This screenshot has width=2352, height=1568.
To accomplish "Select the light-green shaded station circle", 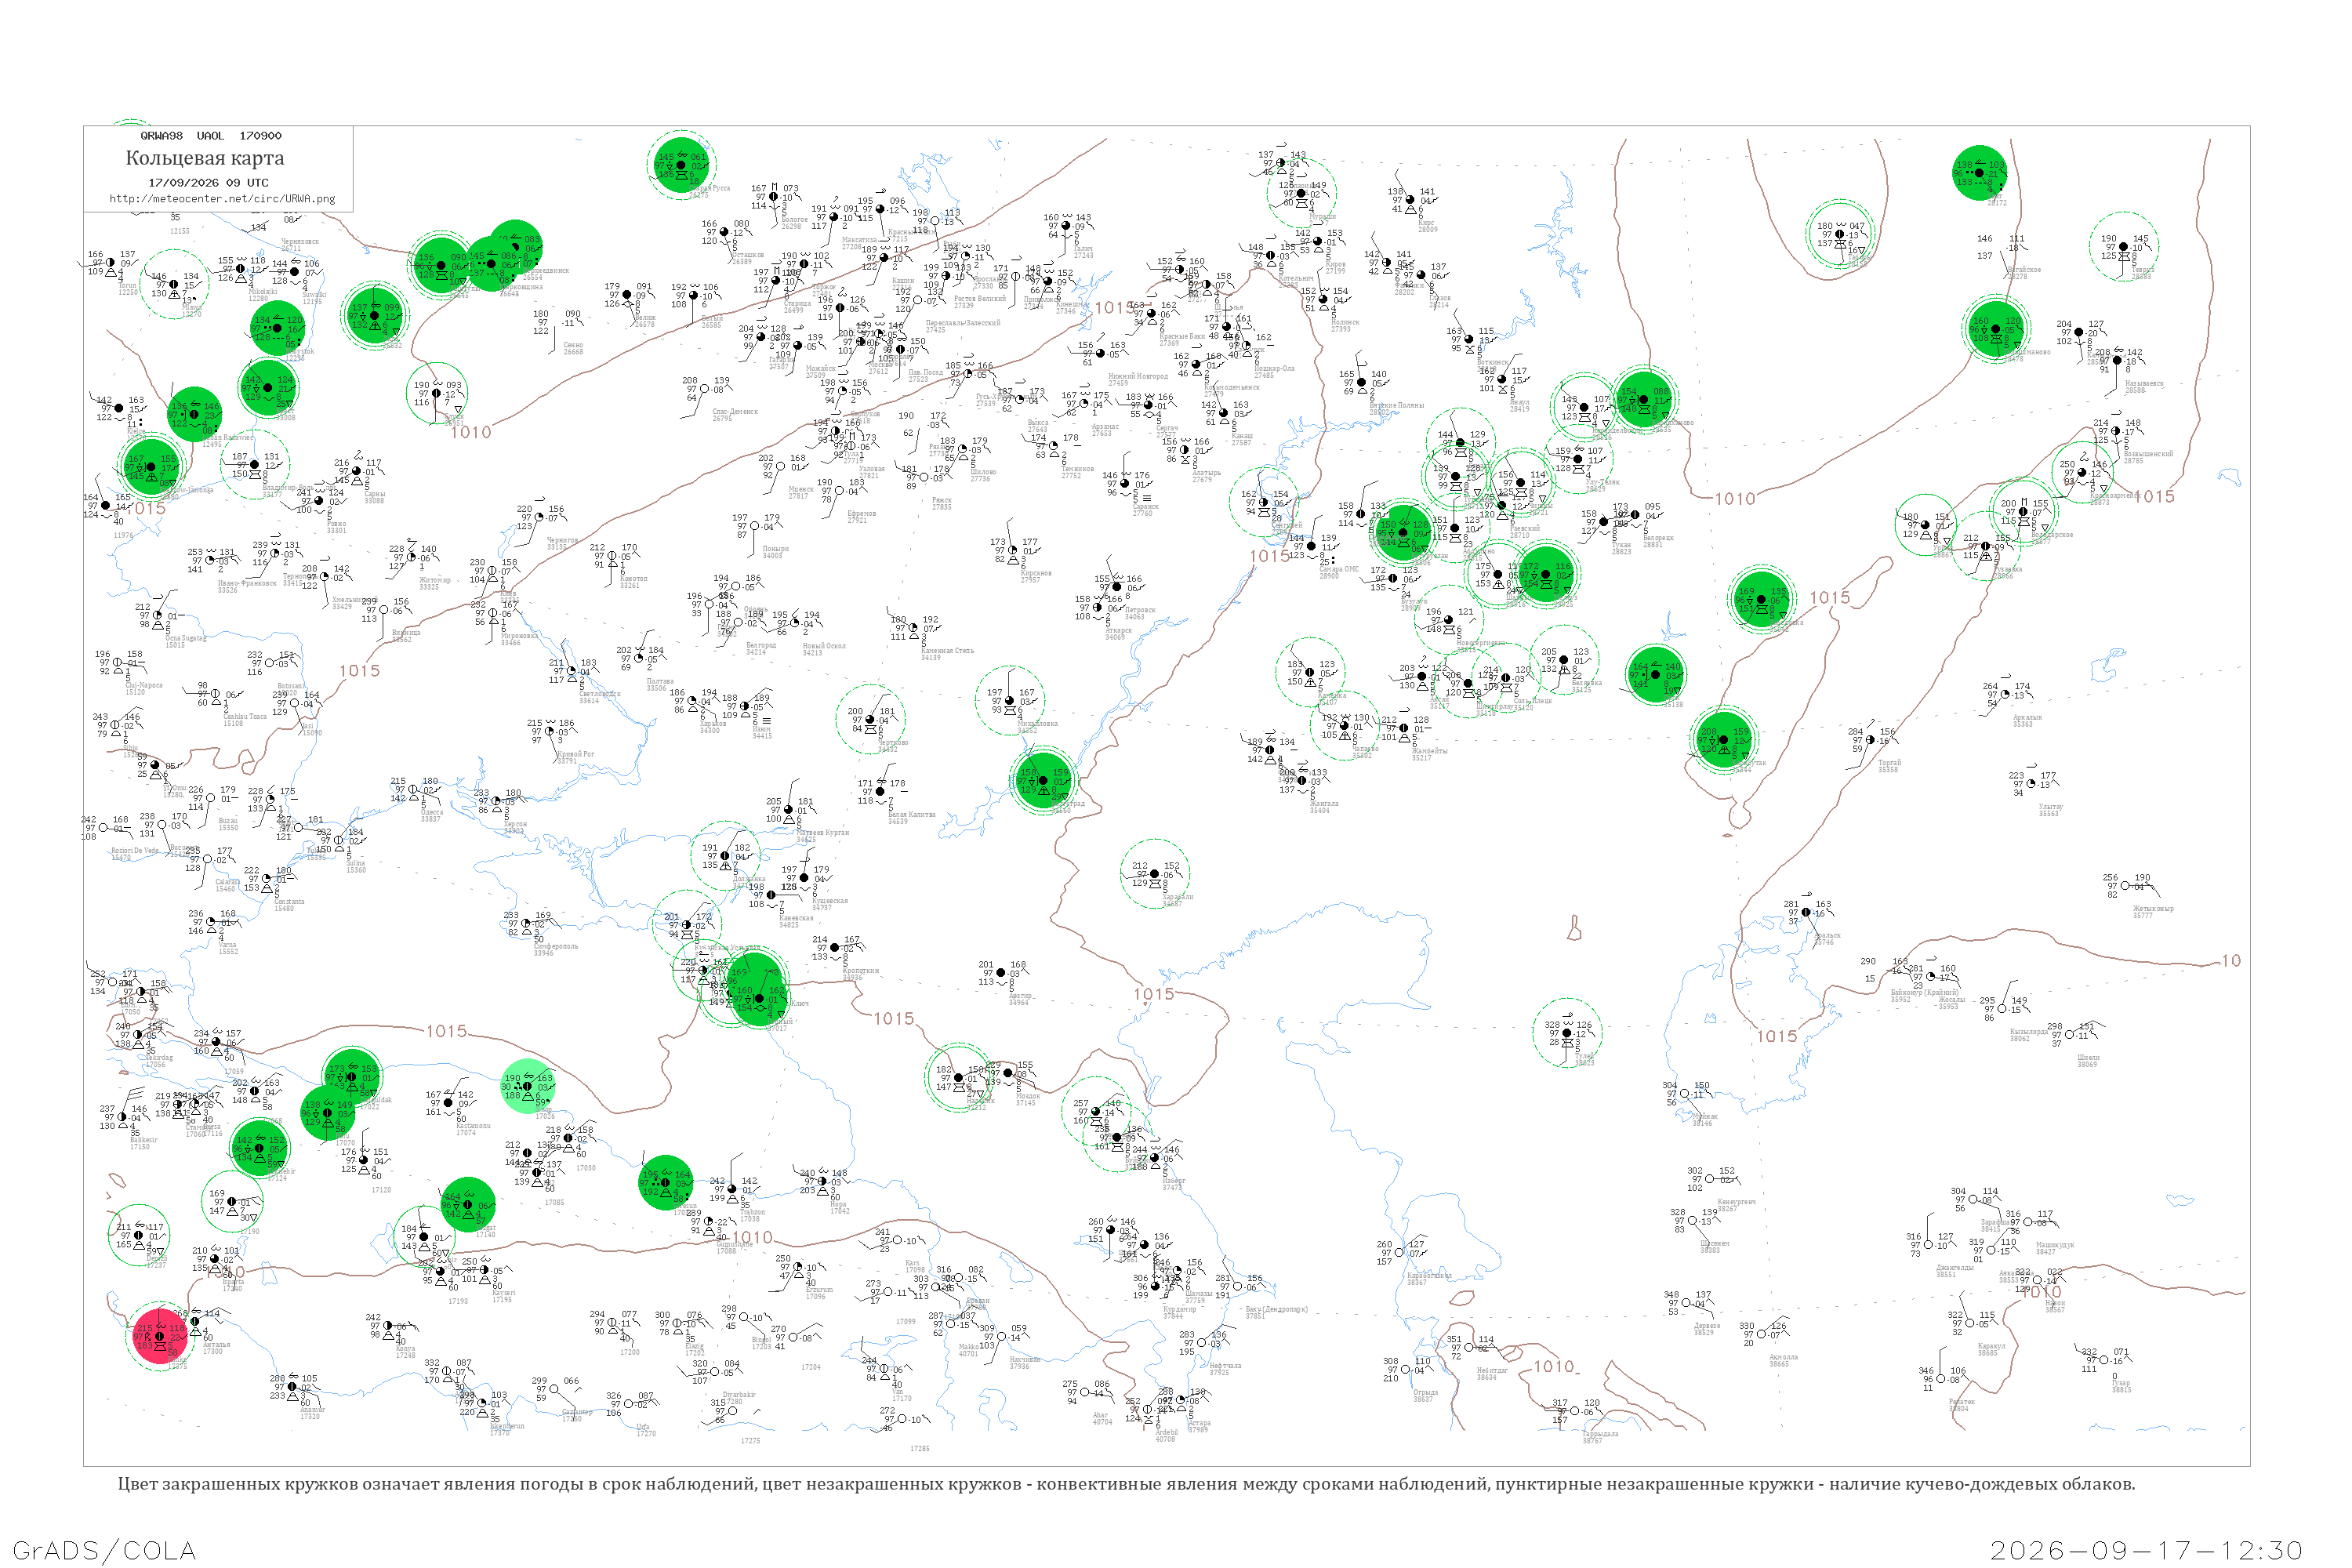I will click(528, 1086).
